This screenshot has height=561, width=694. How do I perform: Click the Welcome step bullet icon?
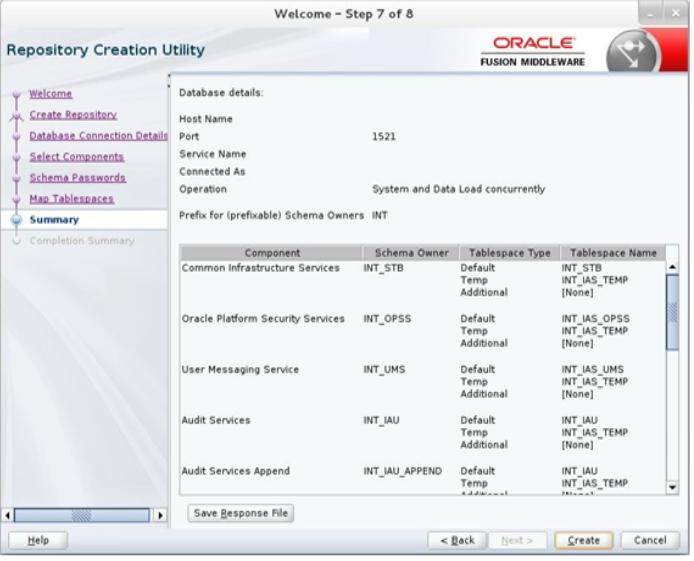point(17,94)
